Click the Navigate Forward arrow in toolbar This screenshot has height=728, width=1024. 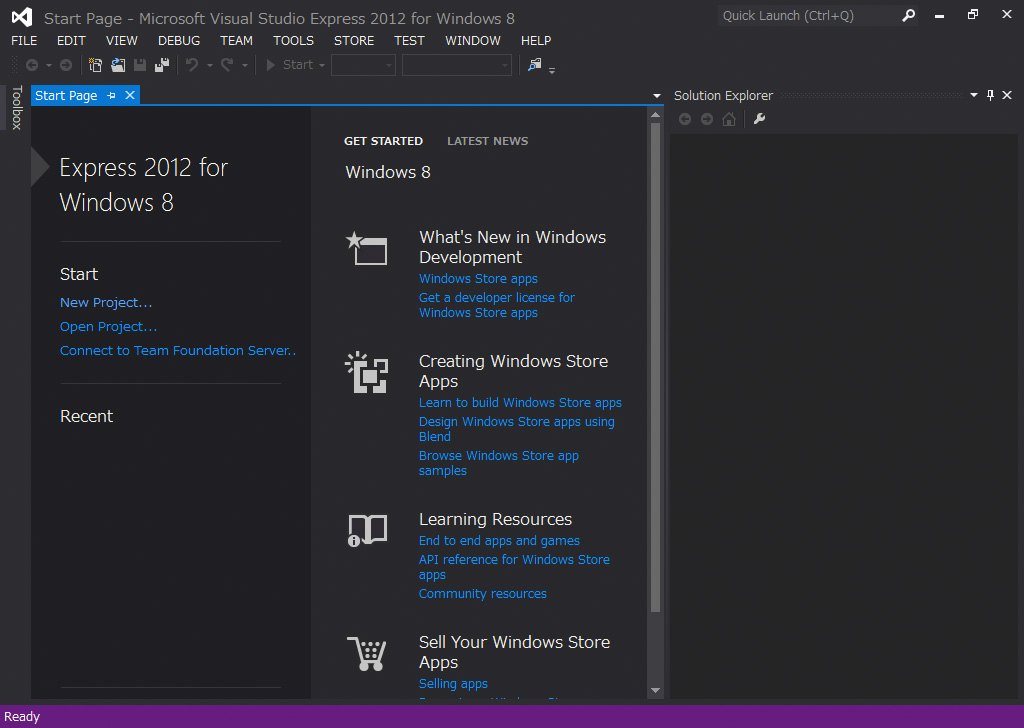point(66,65)
